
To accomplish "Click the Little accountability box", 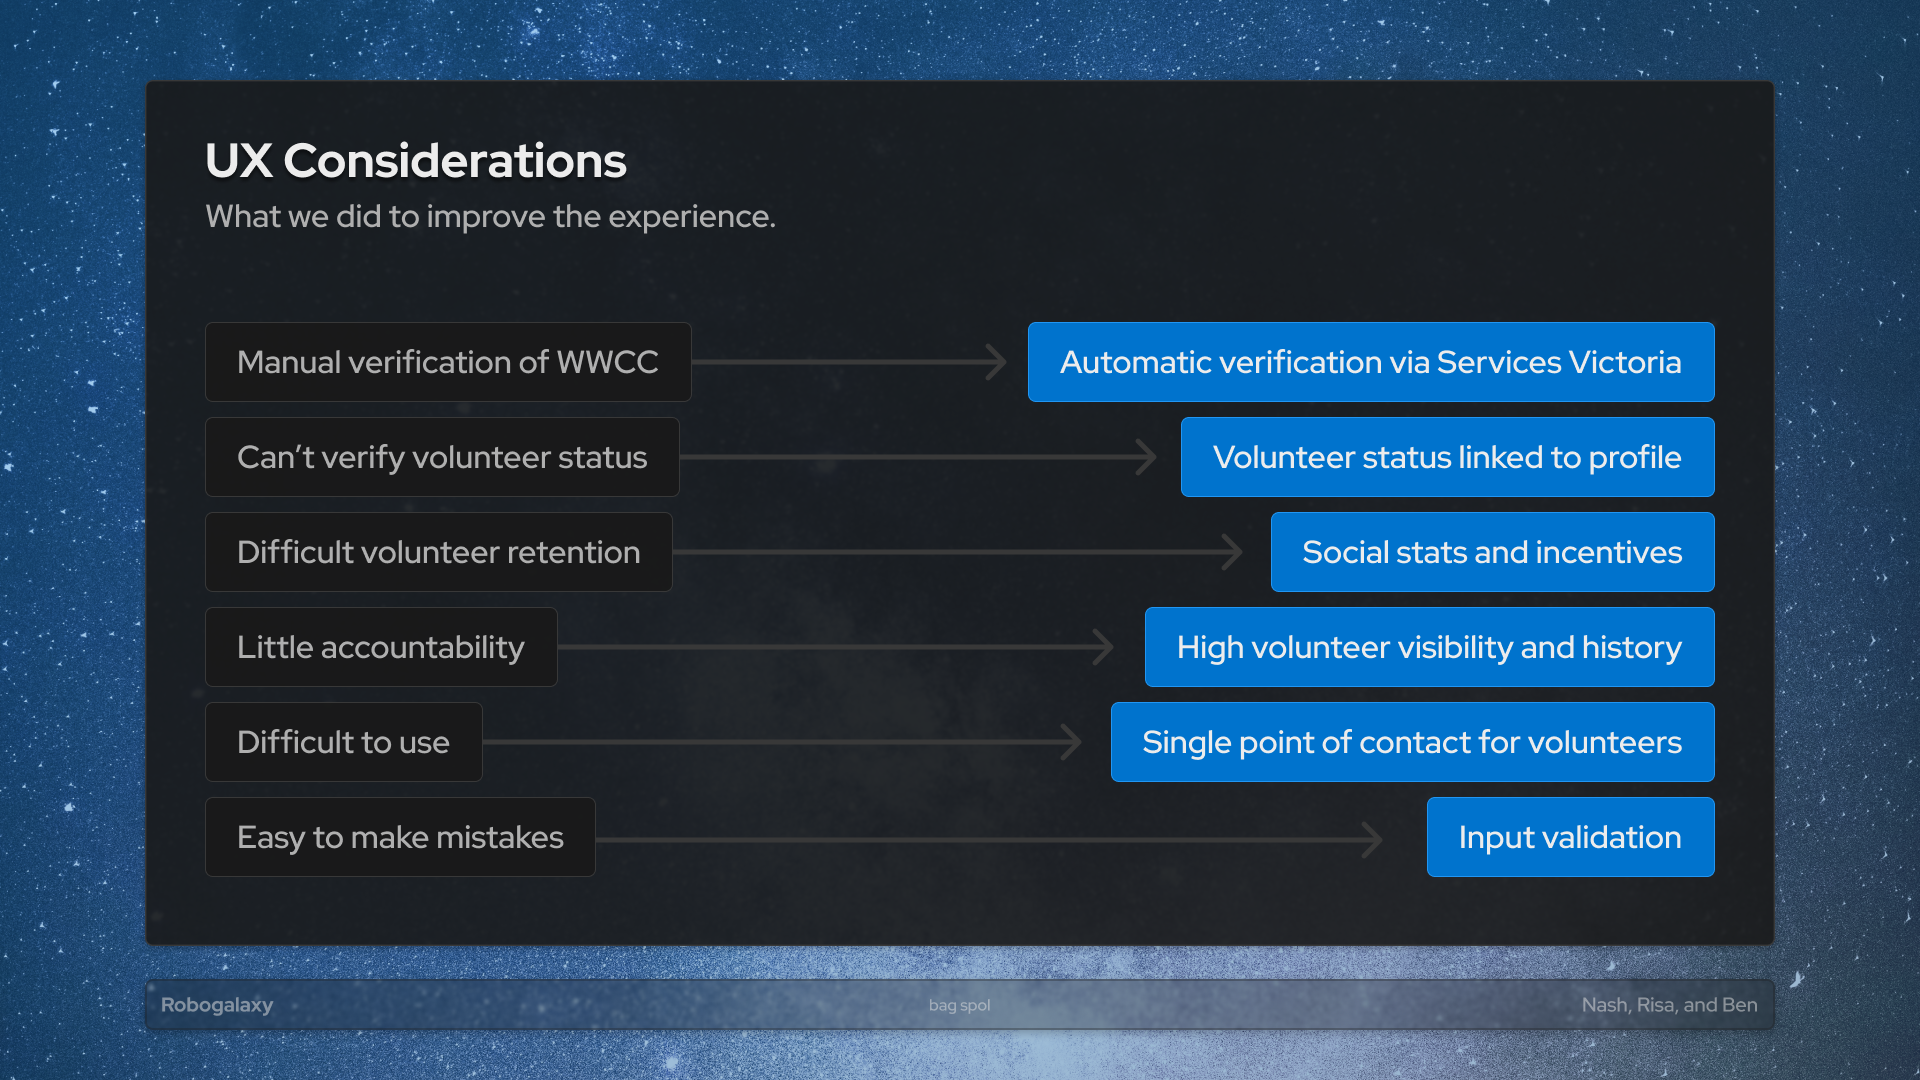I will pos(381,647).
